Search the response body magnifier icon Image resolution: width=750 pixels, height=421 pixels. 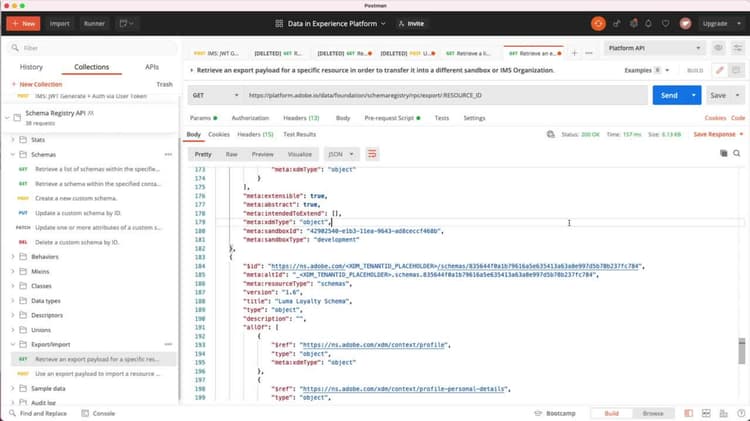click(x=737, y=153)
